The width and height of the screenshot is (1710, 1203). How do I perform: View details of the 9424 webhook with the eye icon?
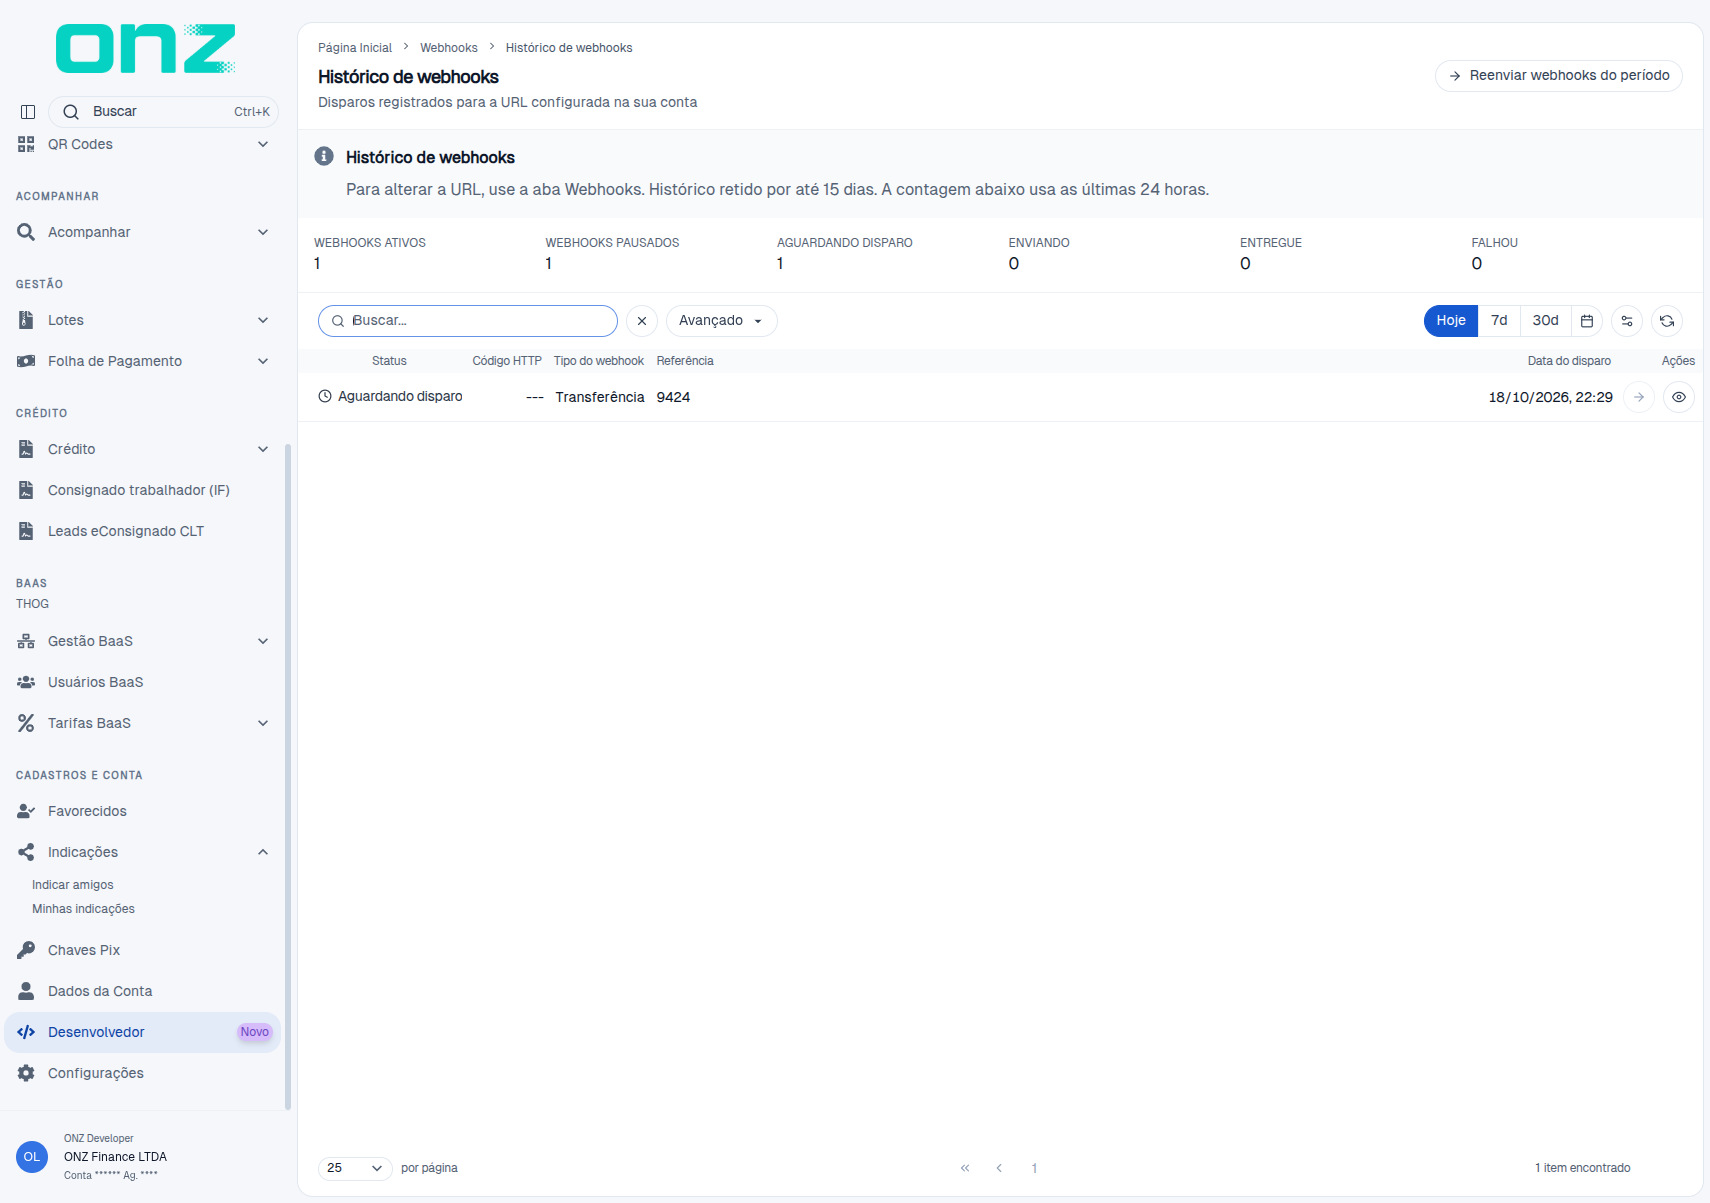pos(1679,397)
